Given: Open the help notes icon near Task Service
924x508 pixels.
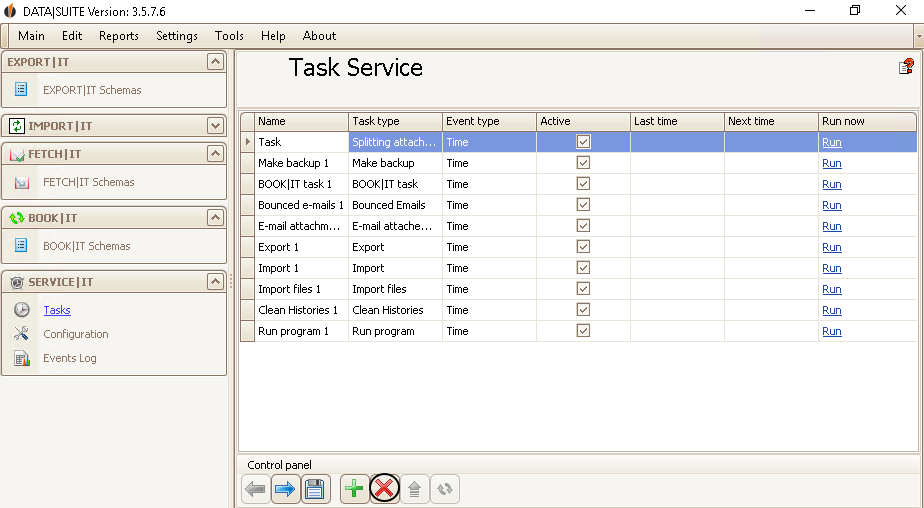Looking at the screenshot, I should pos(906,67).
